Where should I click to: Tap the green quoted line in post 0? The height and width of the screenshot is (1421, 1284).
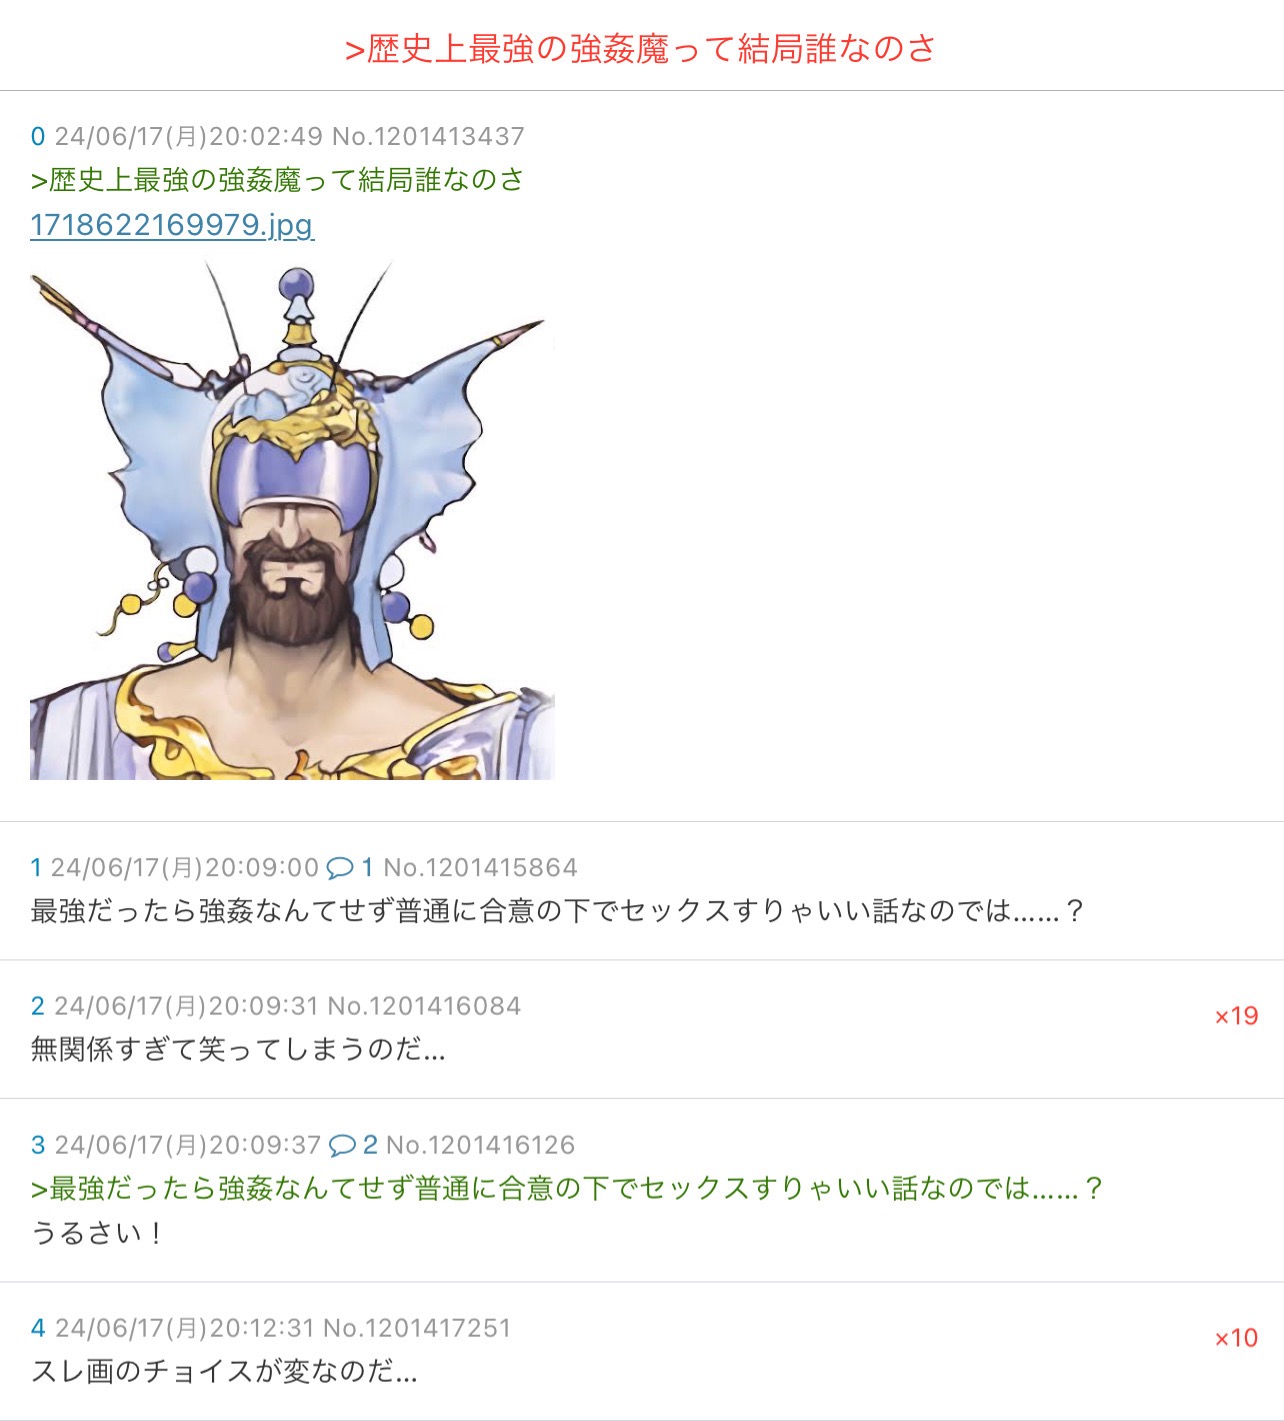pos(277,180)
